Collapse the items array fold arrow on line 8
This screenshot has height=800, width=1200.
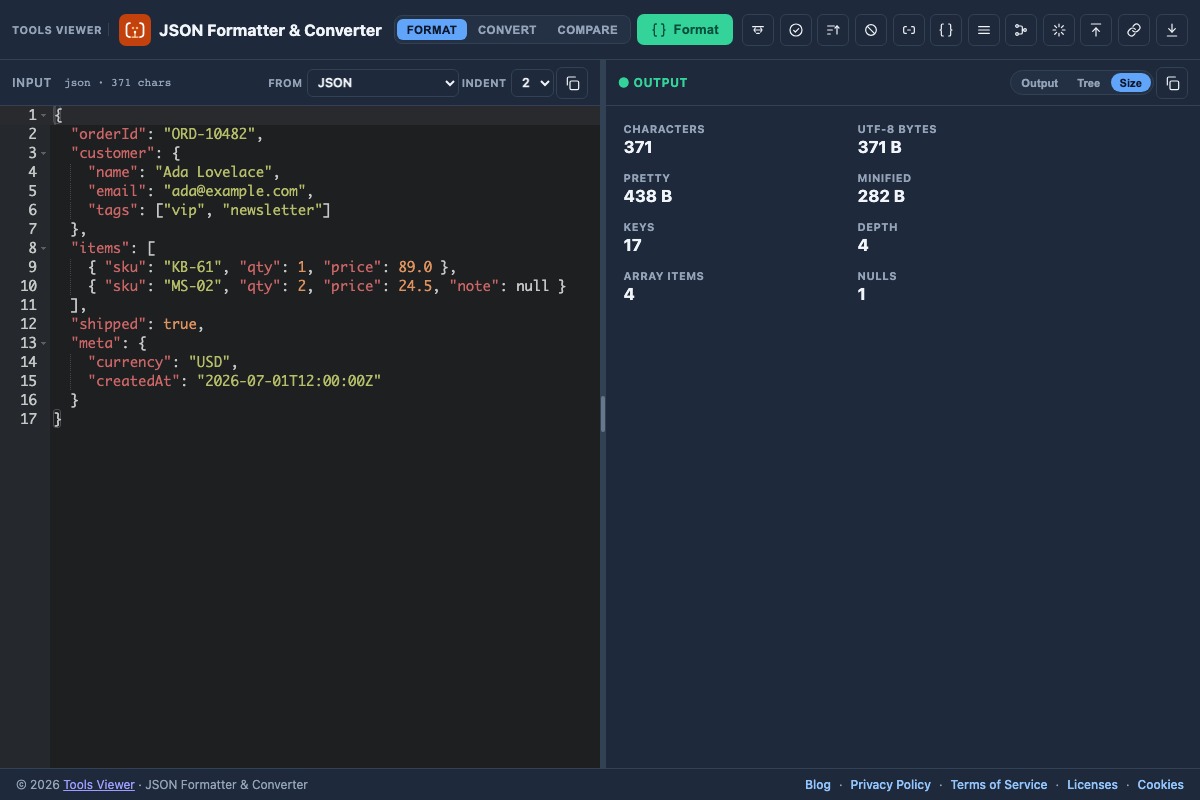(44, 248)
